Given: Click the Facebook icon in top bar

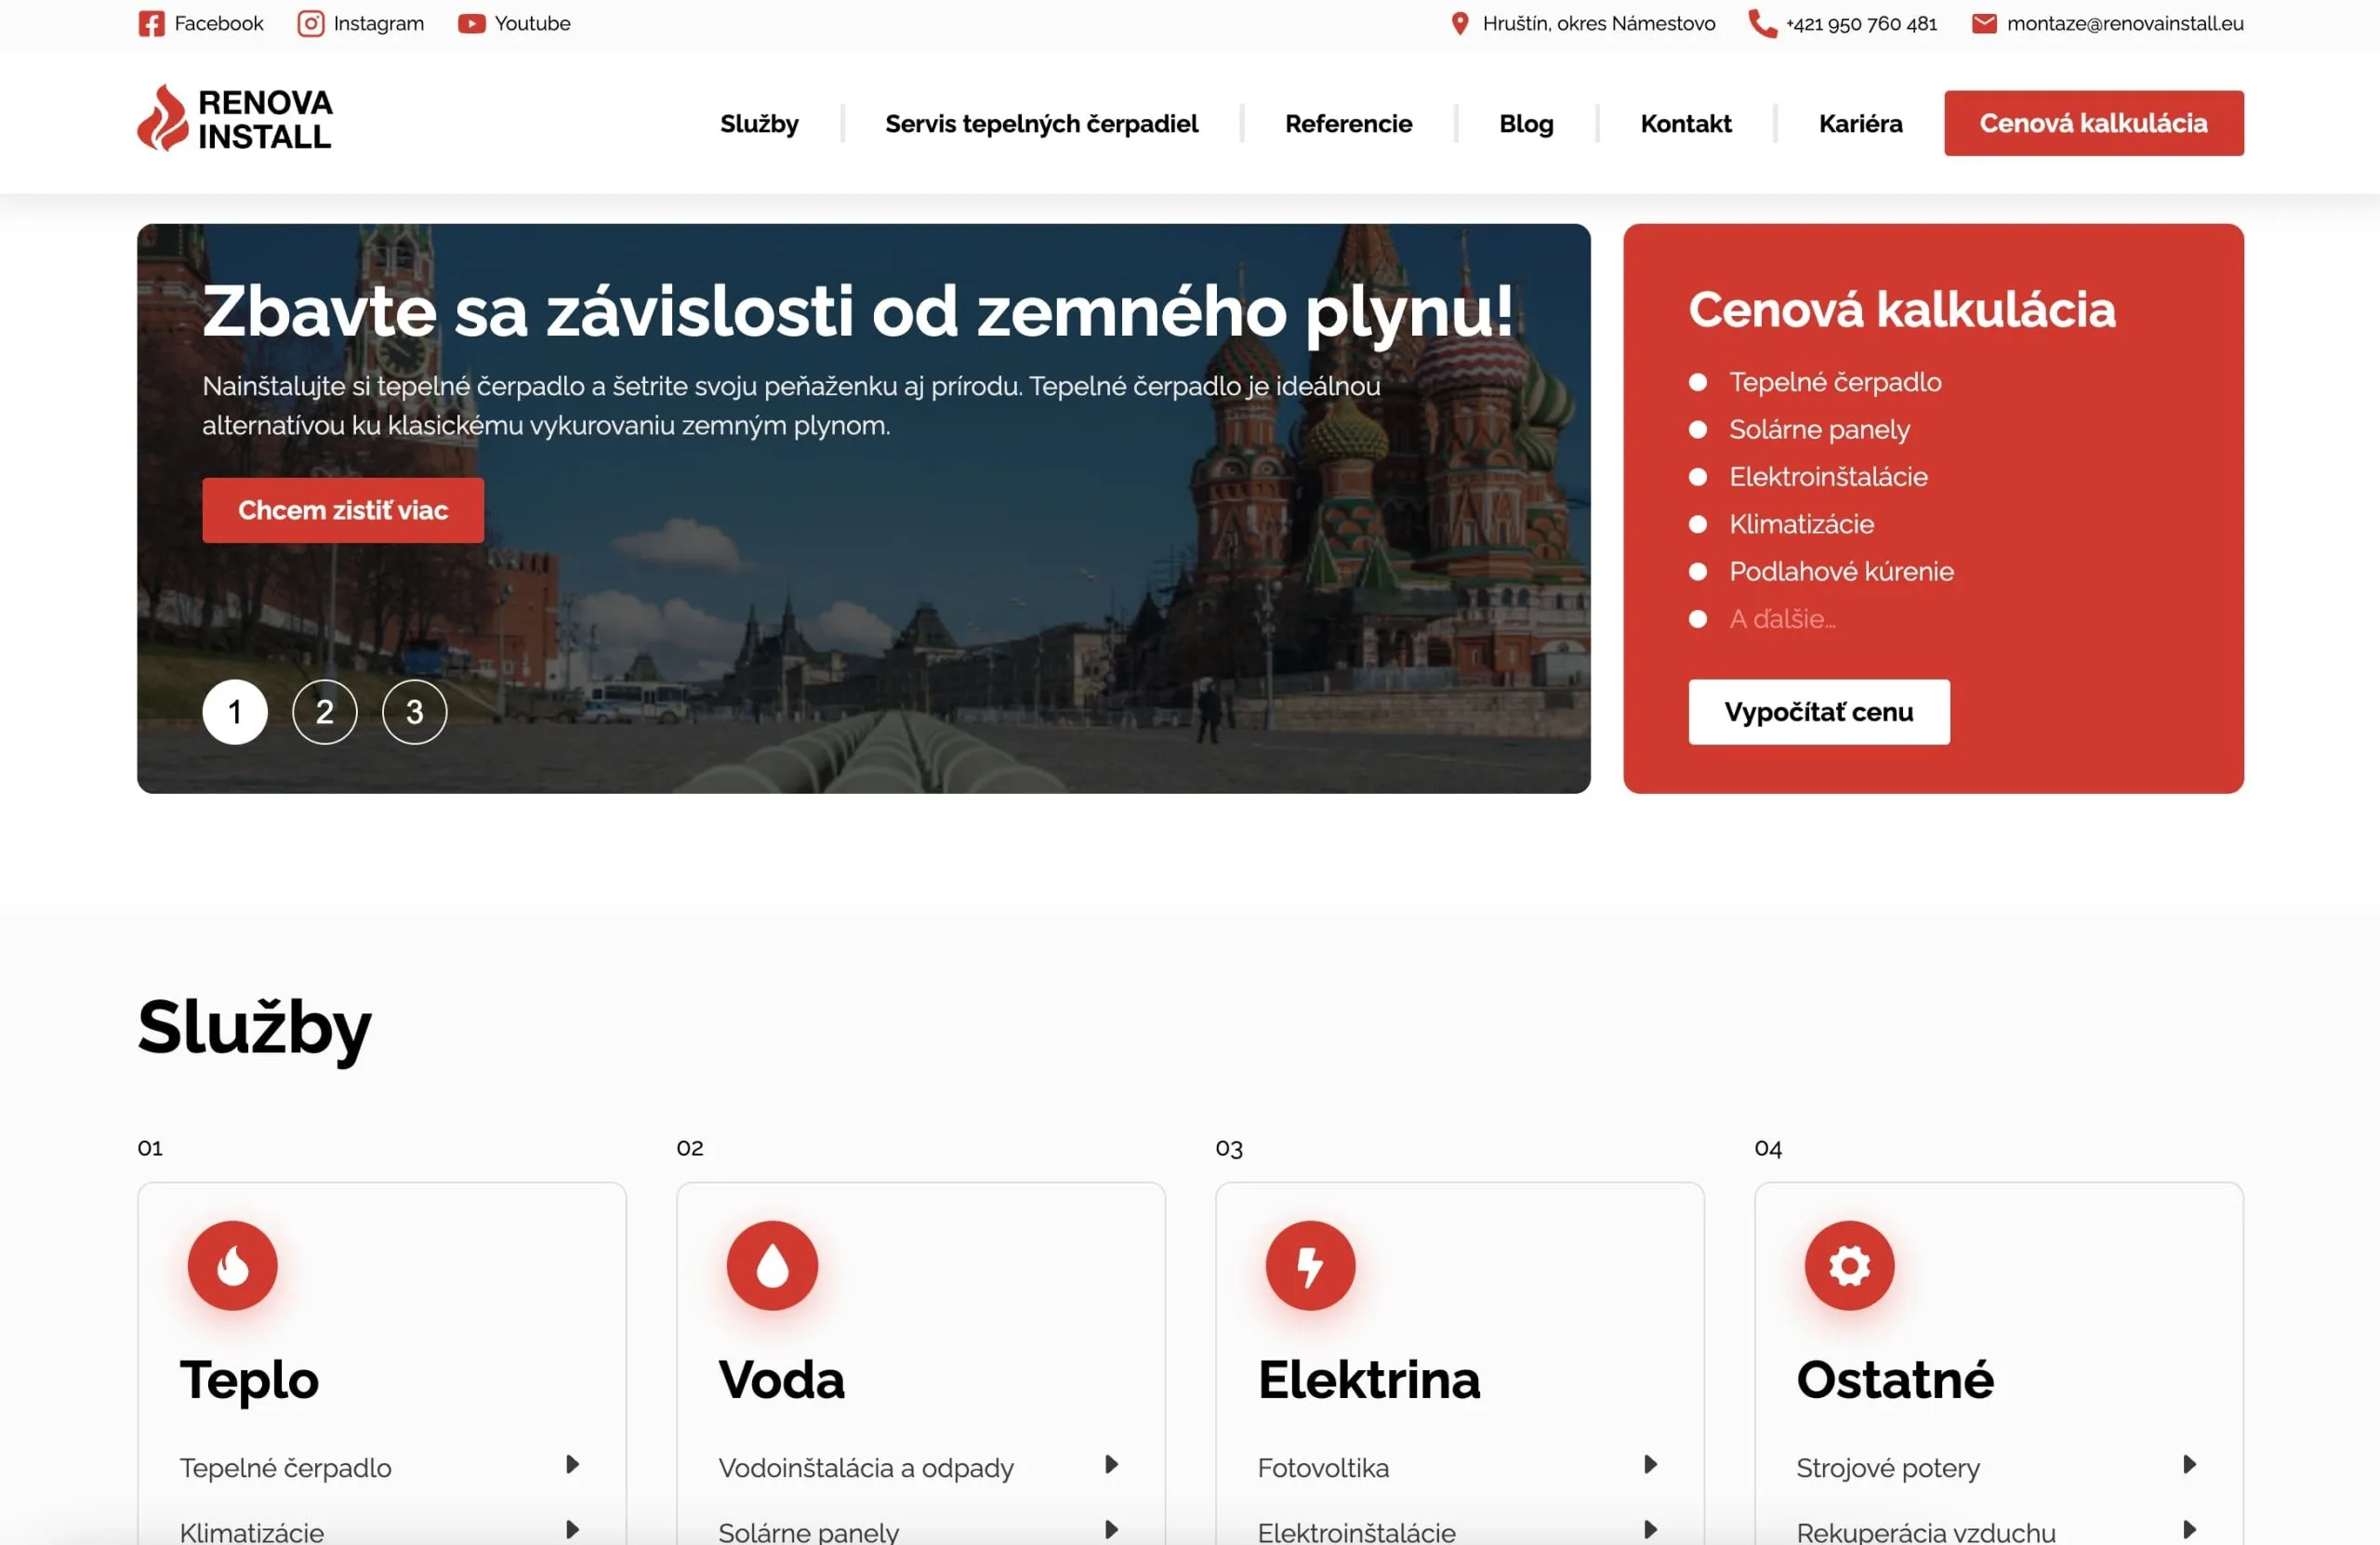Looking at the screenshot, I should tap(151, 24).
